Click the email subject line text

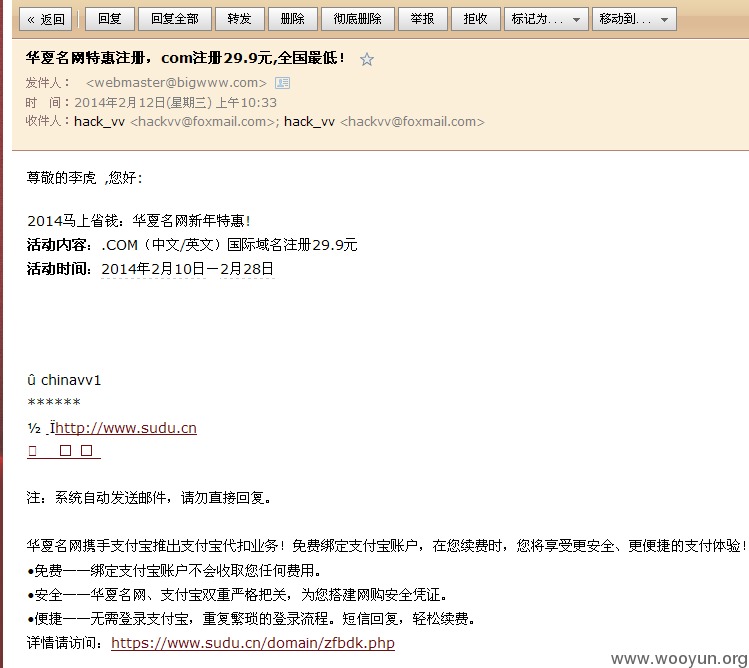point(185,58)
